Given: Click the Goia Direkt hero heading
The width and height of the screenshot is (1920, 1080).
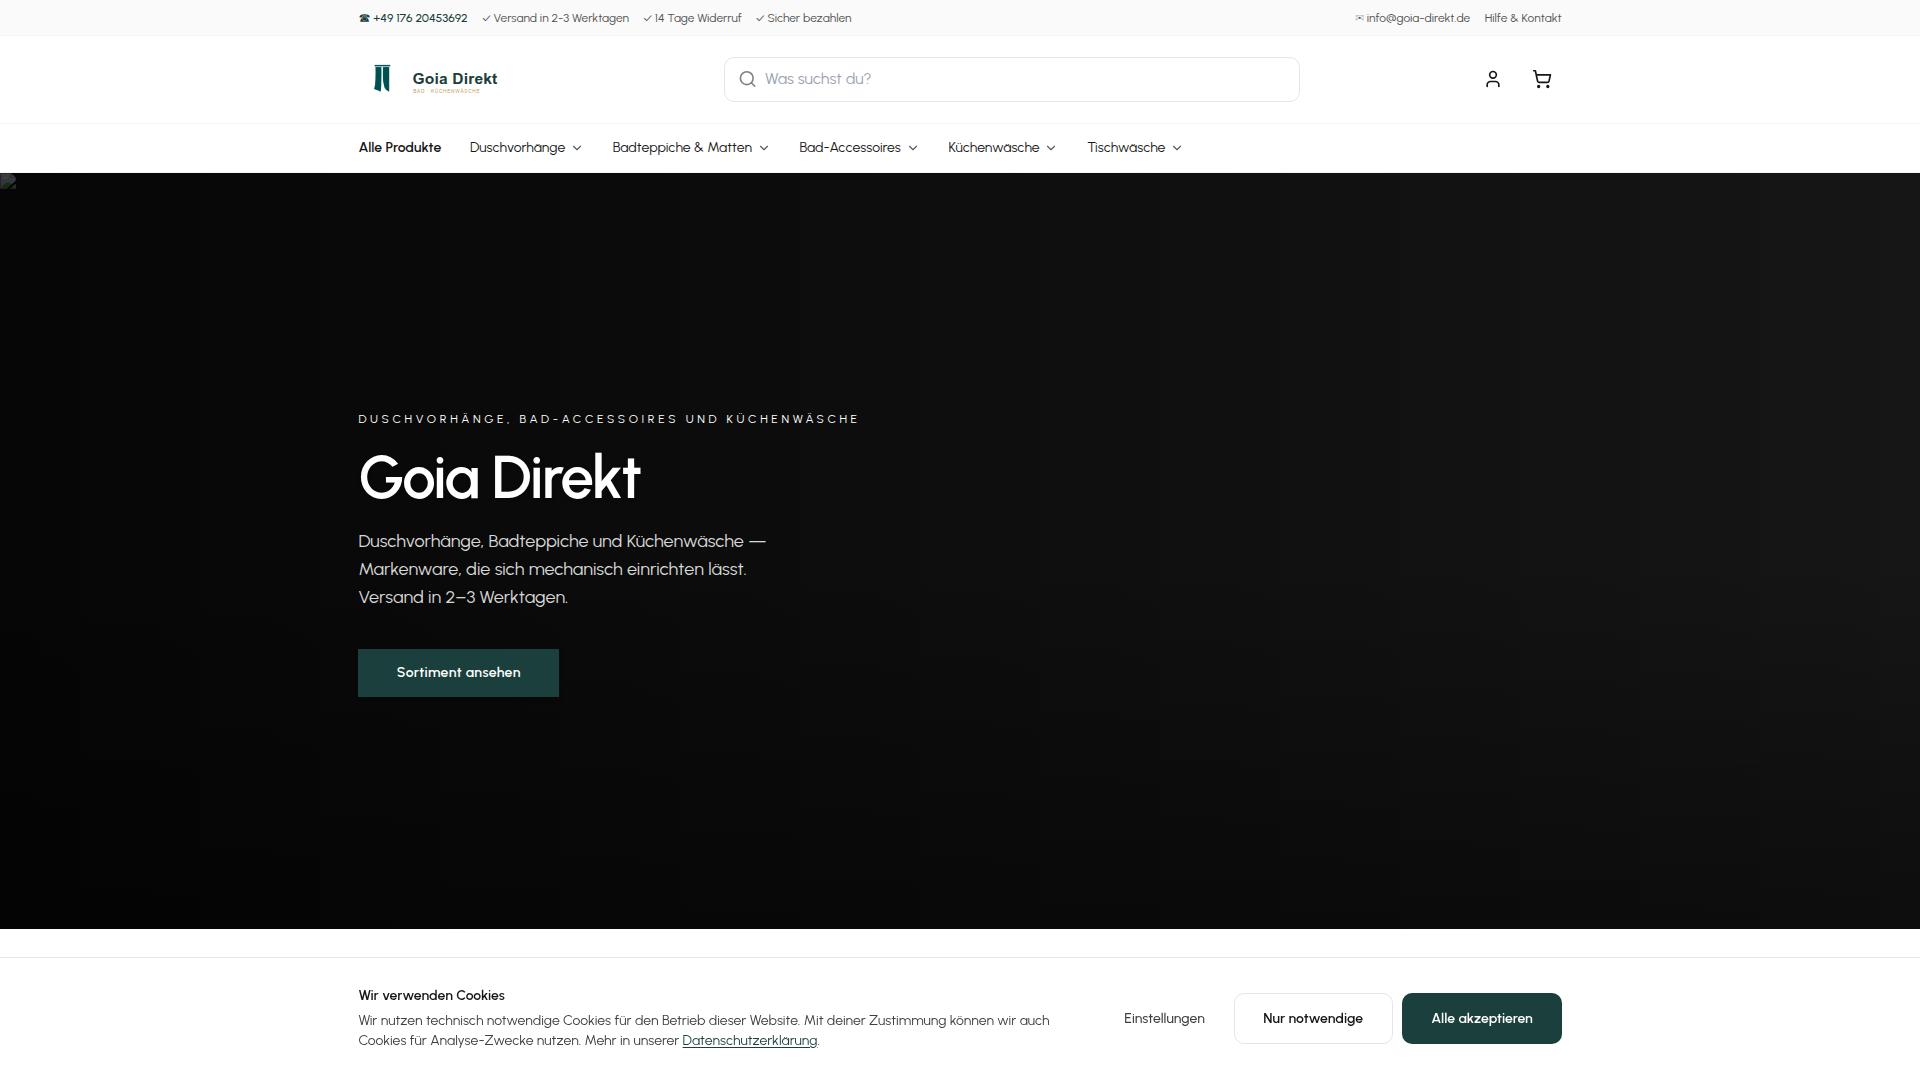Looking at the screenshot, I should [x=499, y=478].
